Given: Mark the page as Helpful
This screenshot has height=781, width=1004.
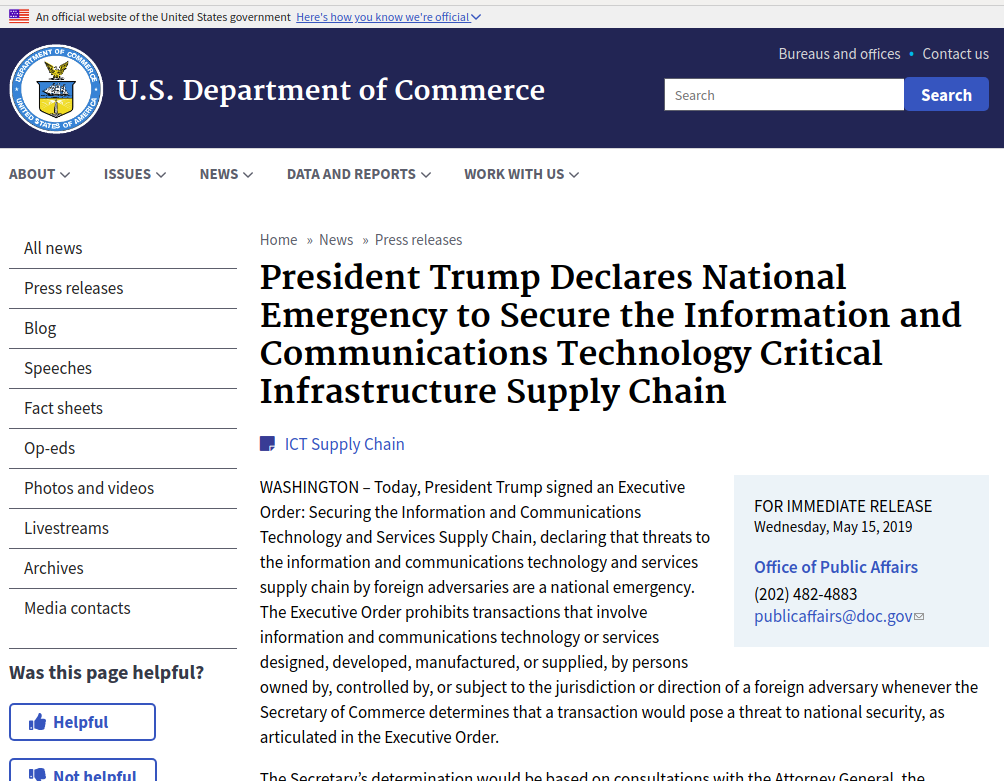Looking at the screenshot, I should coord(82,722).
